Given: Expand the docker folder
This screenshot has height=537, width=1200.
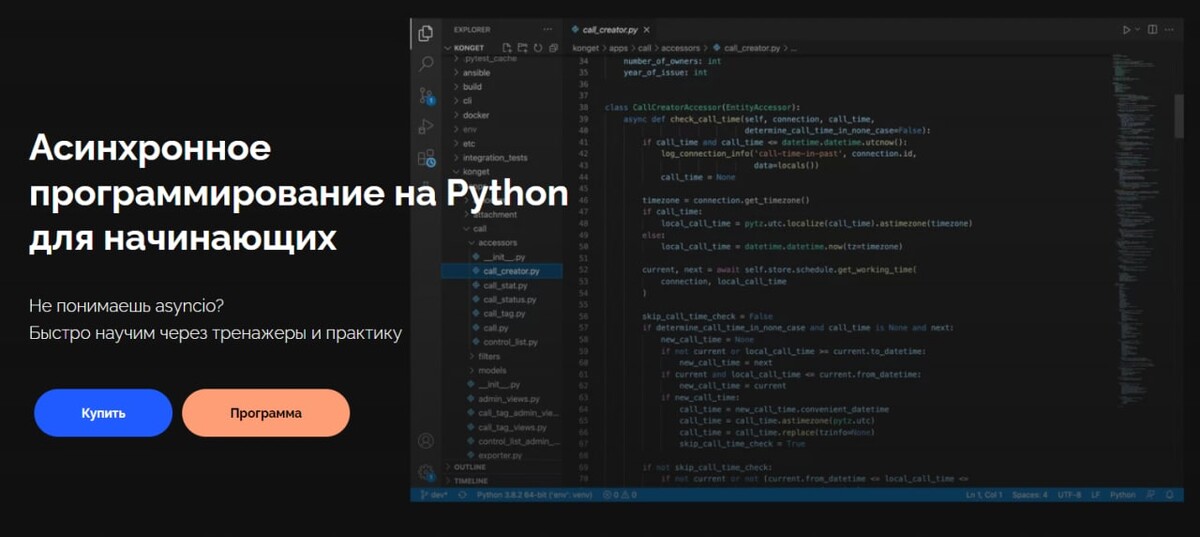Looking at the screenshot, I should tap(475, 115).
